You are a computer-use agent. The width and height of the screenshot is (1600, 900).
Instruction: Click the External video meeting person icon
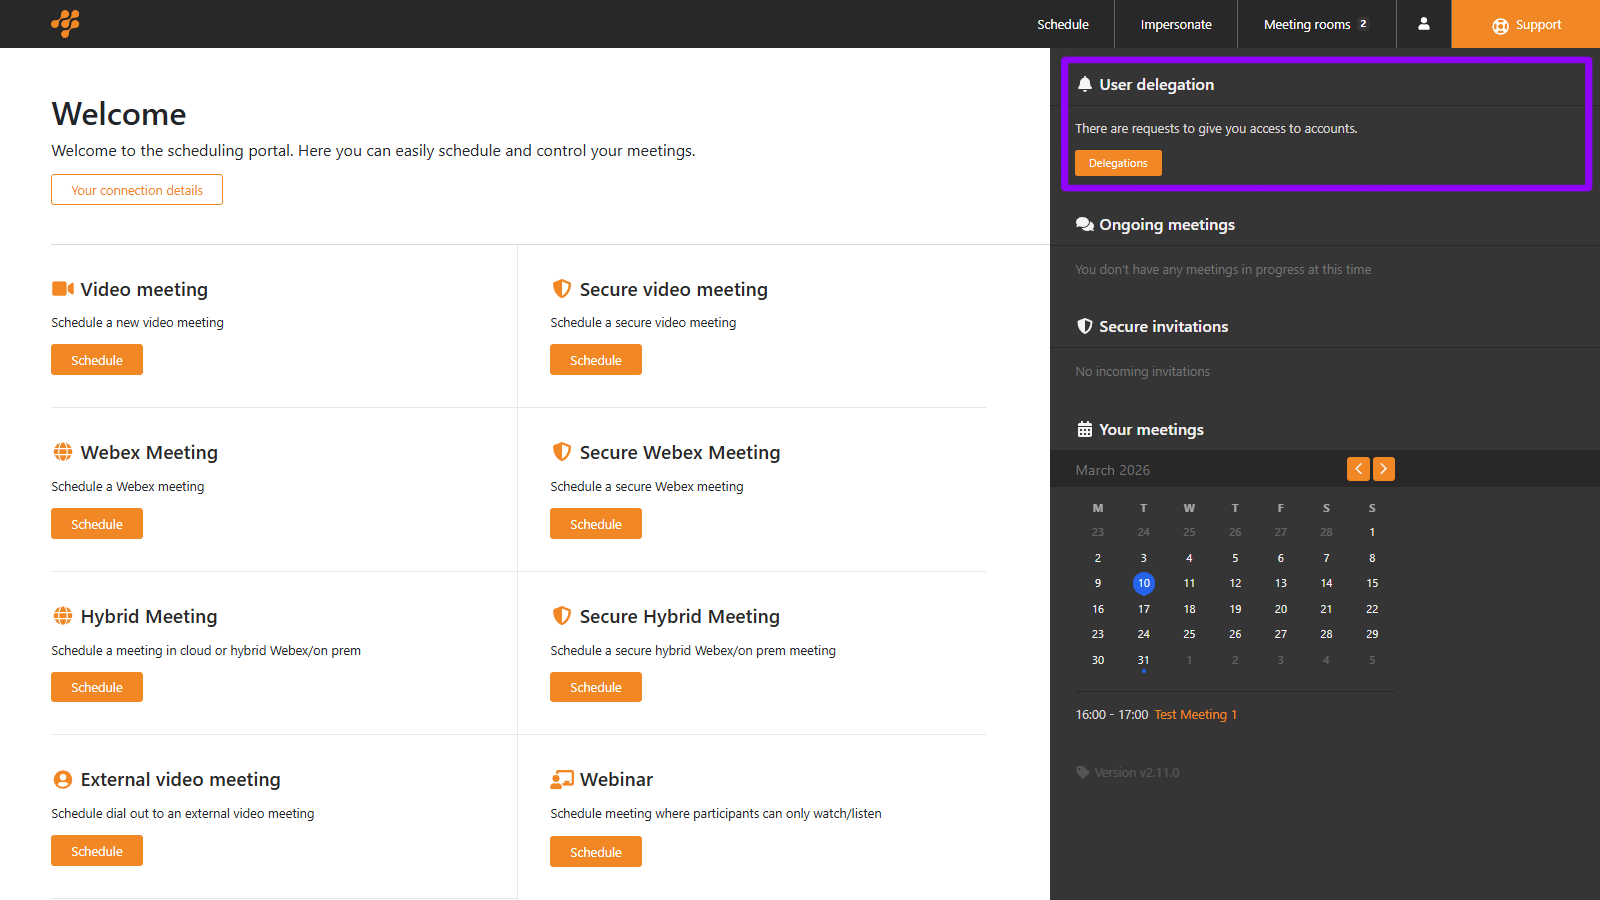tap(63, 780)
